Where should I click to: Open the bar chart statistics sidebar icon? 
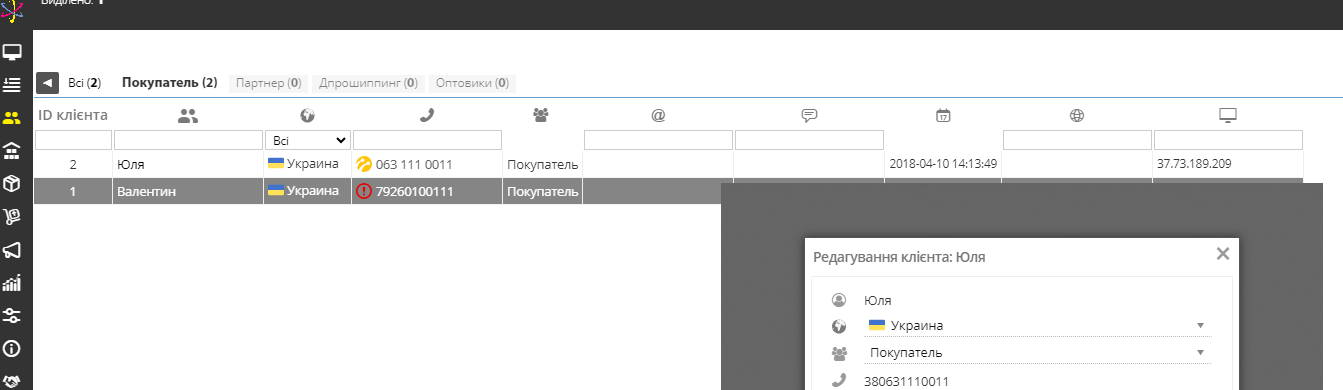coord(12,283)
